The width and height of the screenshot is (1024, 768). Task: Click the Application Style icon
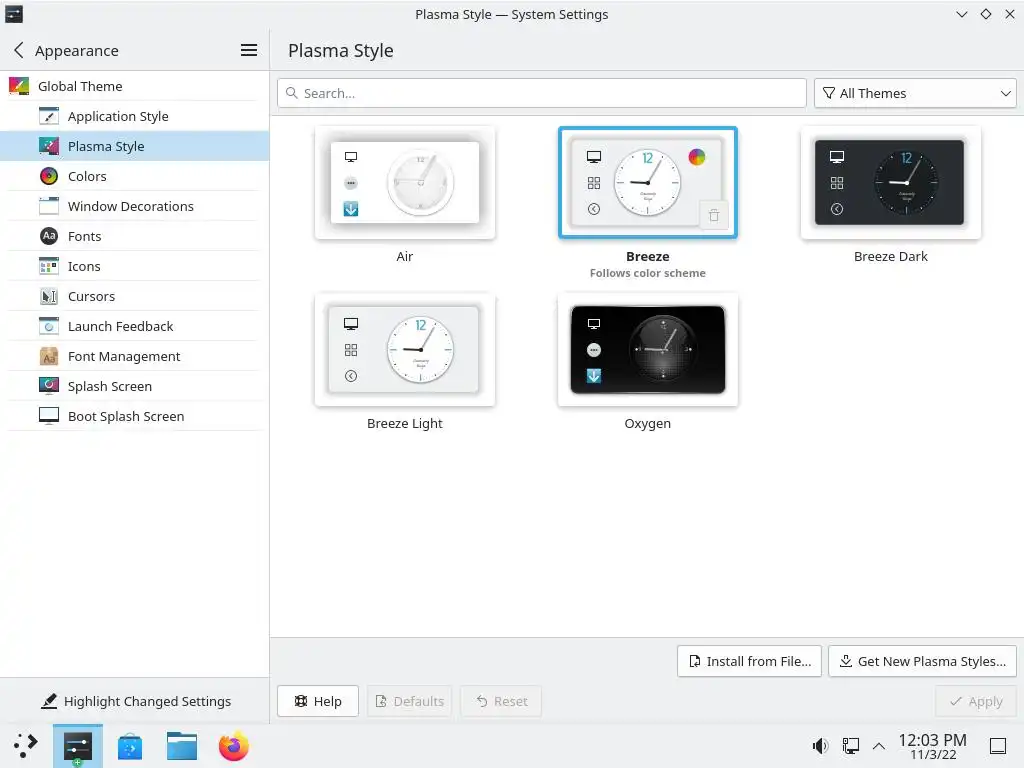point(49,116)
